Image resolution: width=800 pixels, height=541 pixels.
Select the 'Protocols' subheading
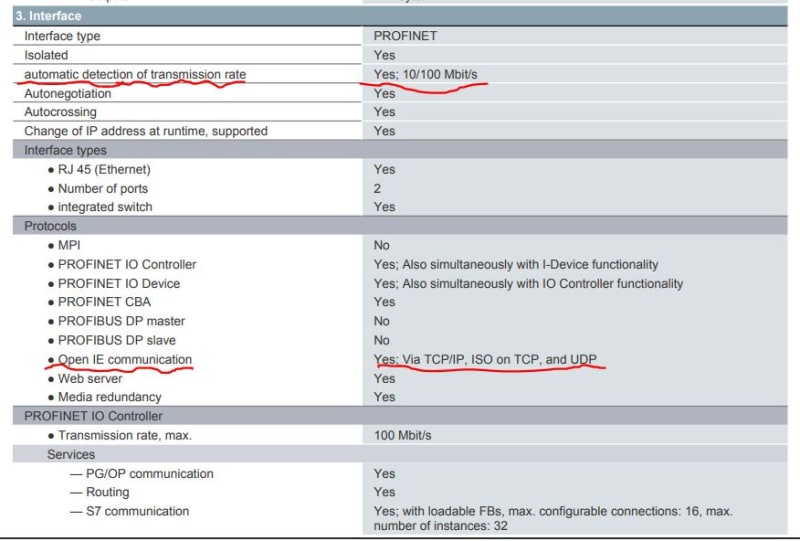tap(50, 226)
